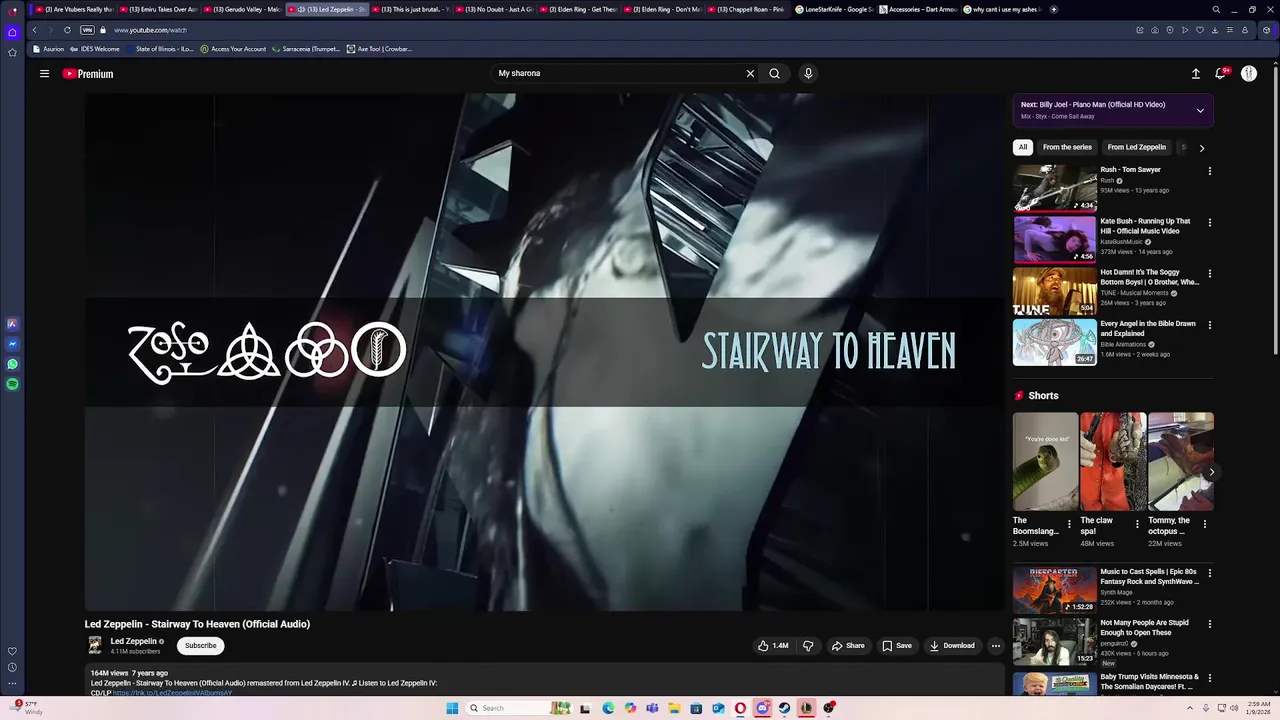
Task: Dislike the video
Action: coord(808,646)
